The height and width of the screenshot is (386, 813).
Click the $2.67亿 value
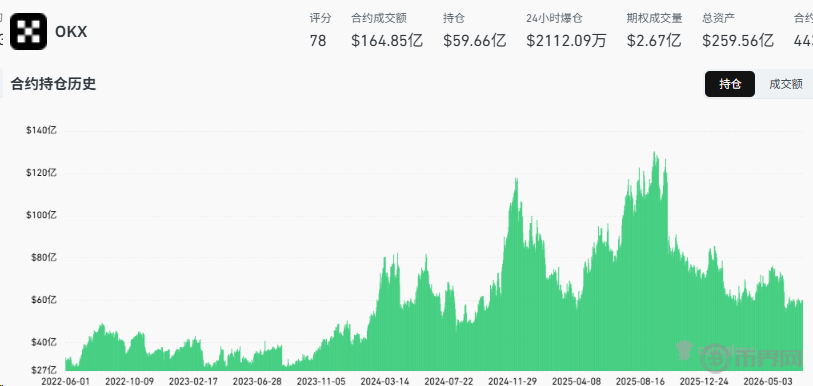654,40
